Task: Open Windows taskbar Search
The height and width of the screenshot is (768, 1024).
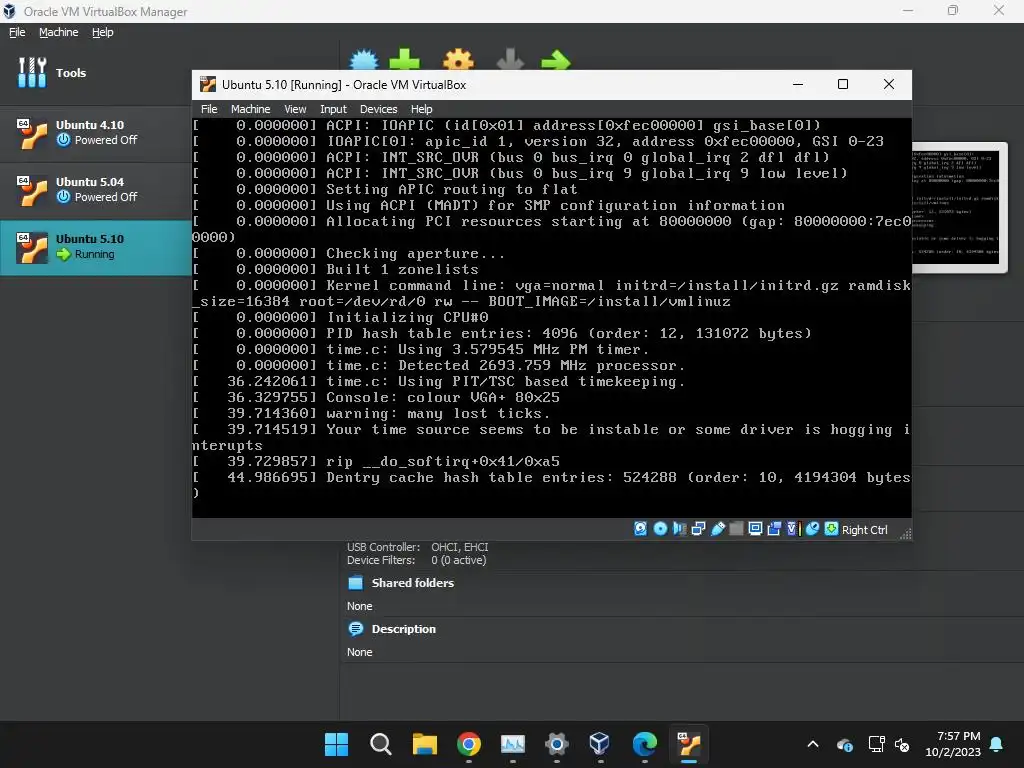Action: pos(380,744)
